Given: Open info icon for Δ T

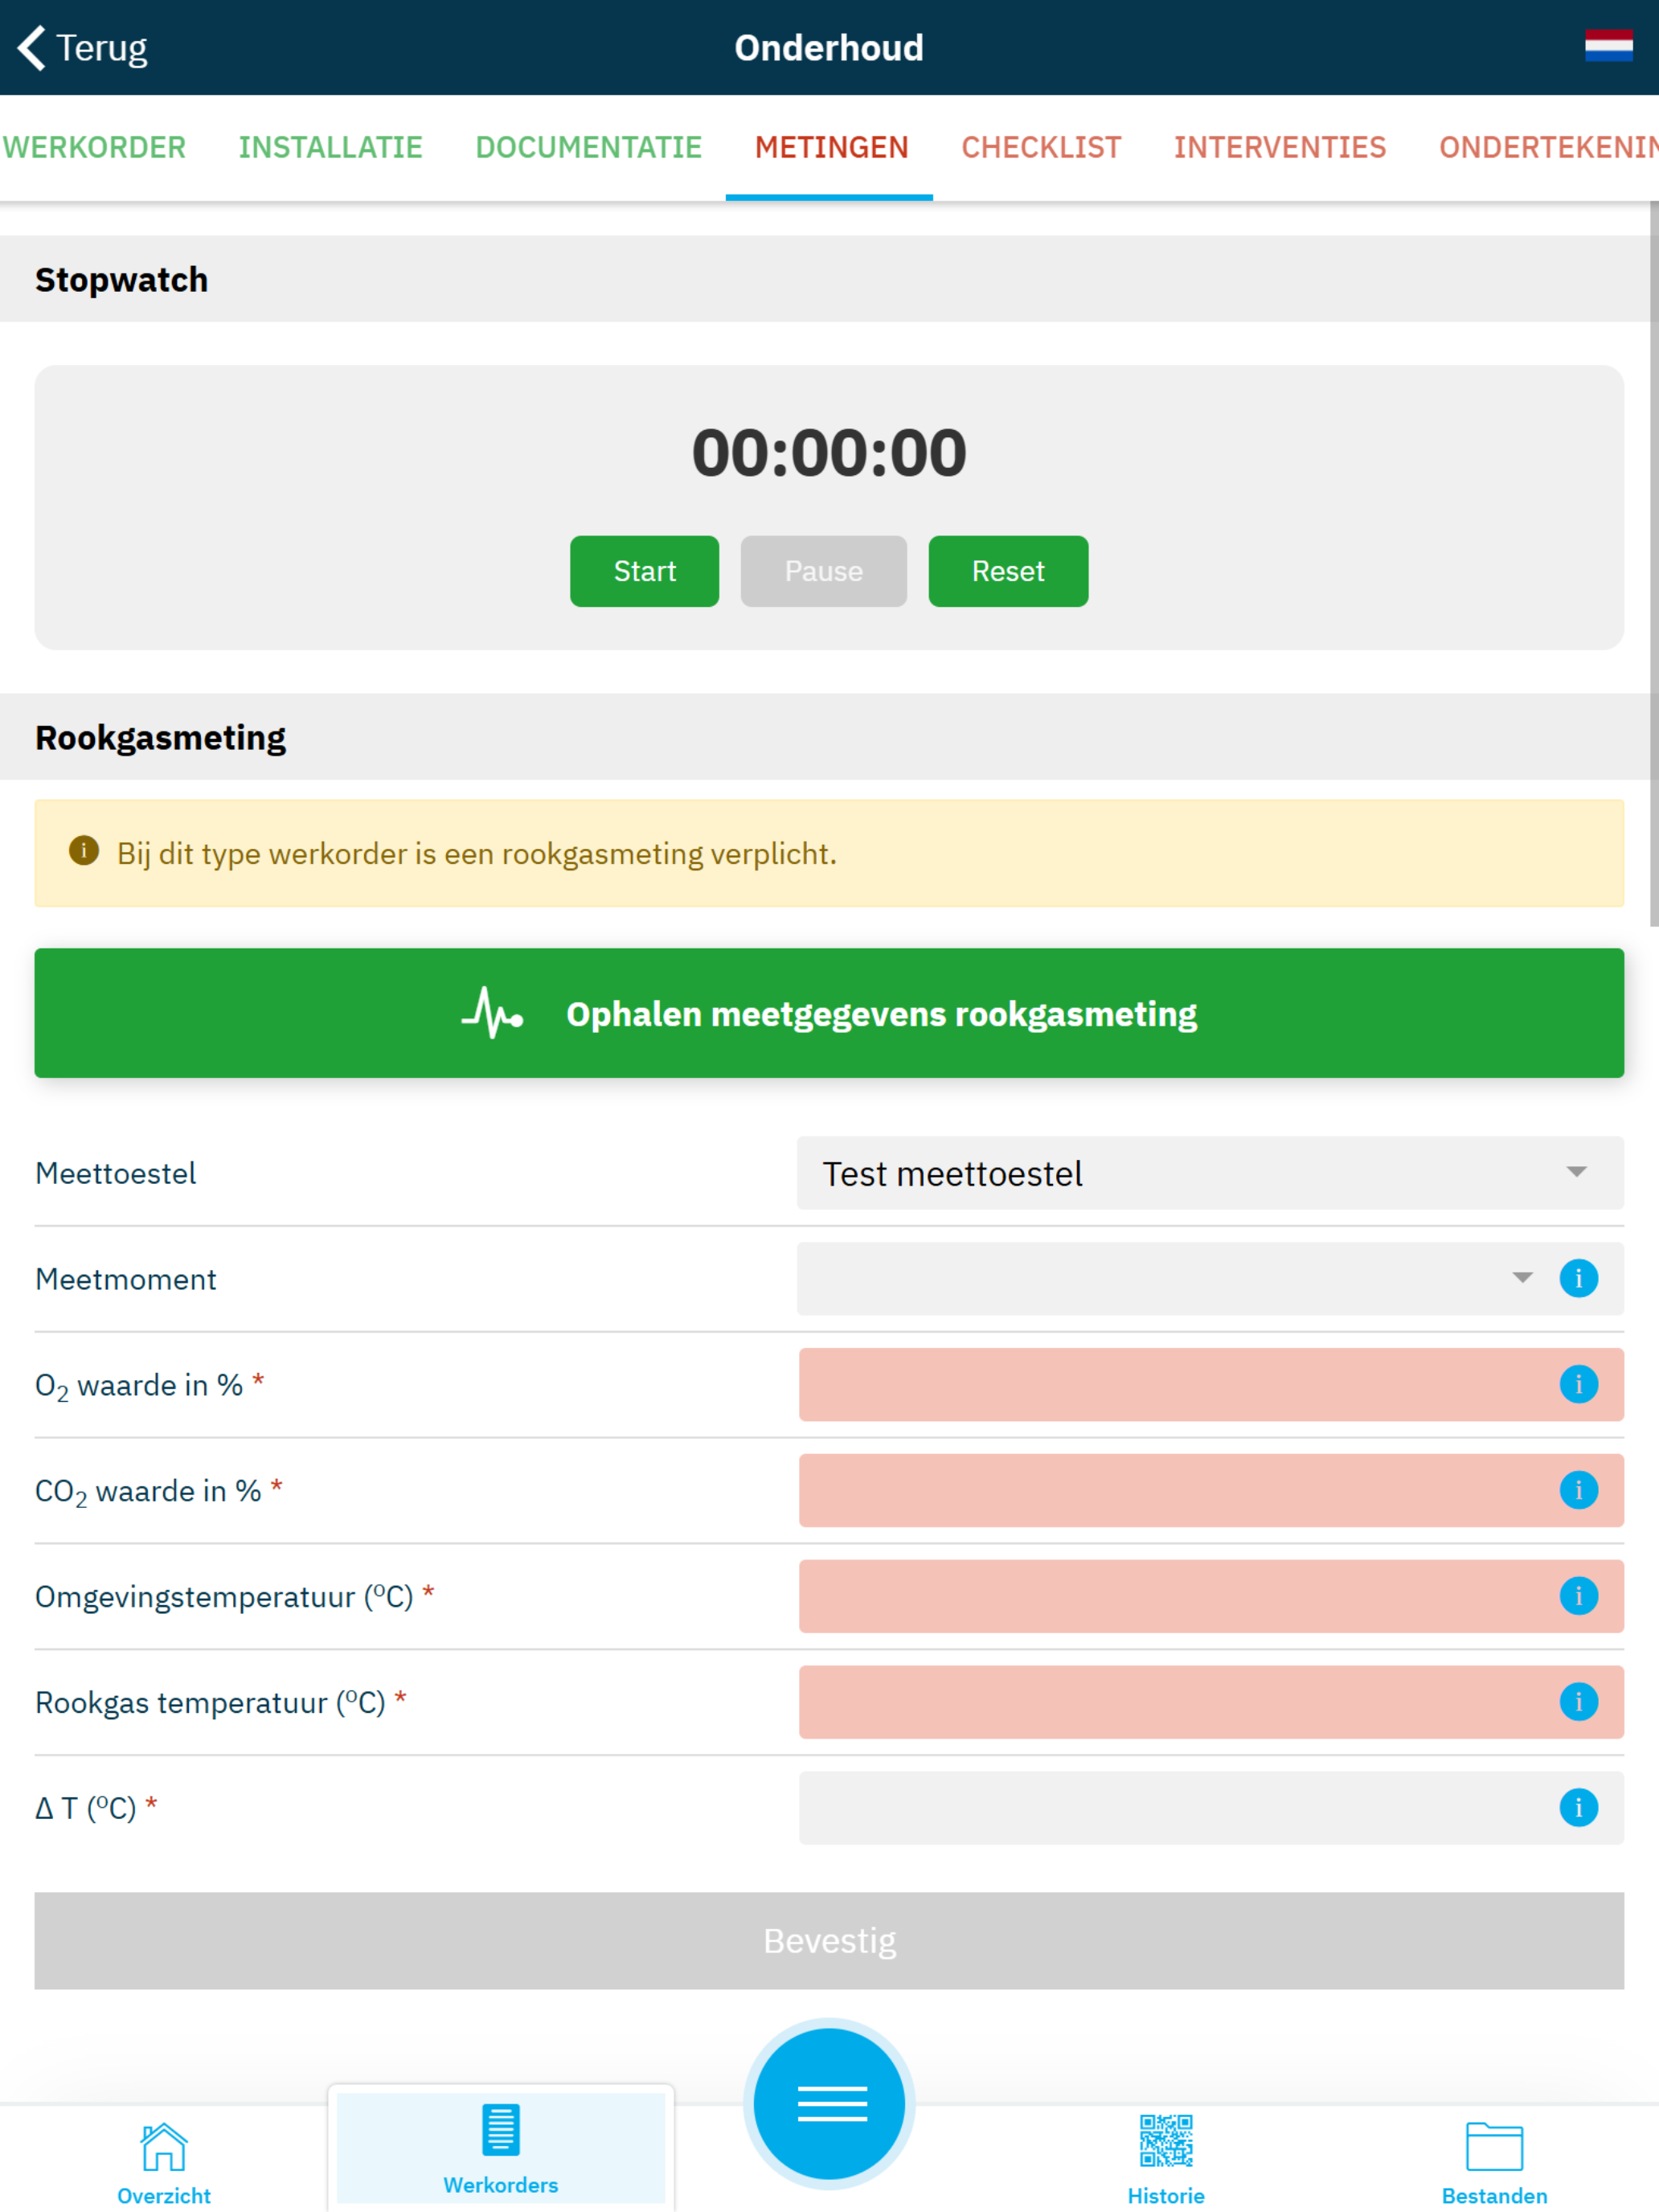Looking at the screenshot, I should pyautogui.click(x=1578, y=1808).
